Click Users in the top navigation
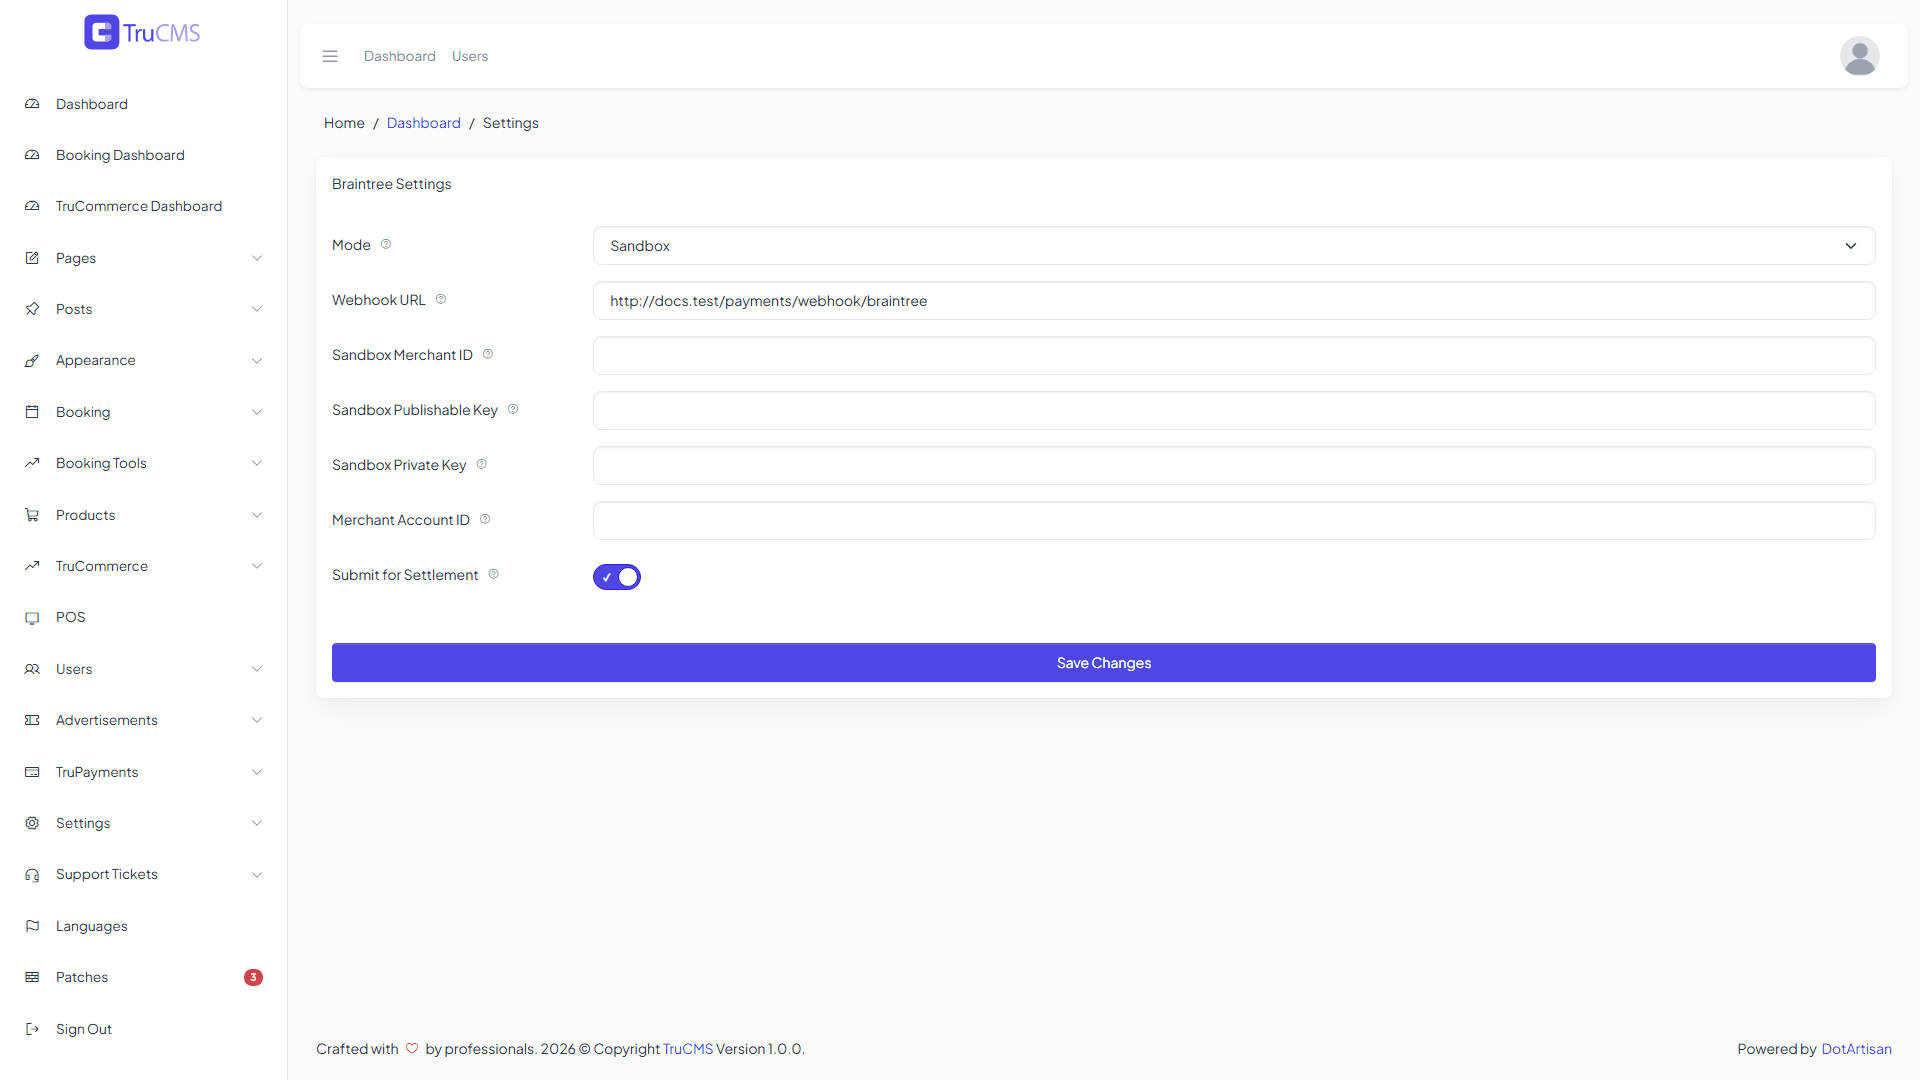The height and width of the screenshot is (1080, 1920). click(x=470, y=56)
